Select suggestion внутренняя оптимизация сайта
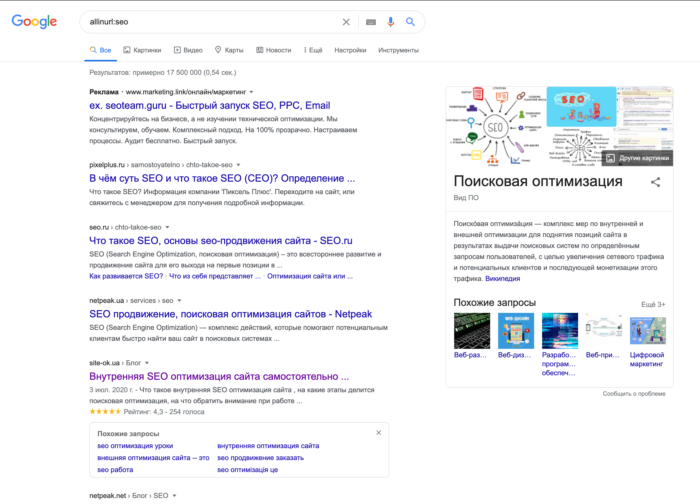This screenshot has height=504, width=700. coord(268,446)
